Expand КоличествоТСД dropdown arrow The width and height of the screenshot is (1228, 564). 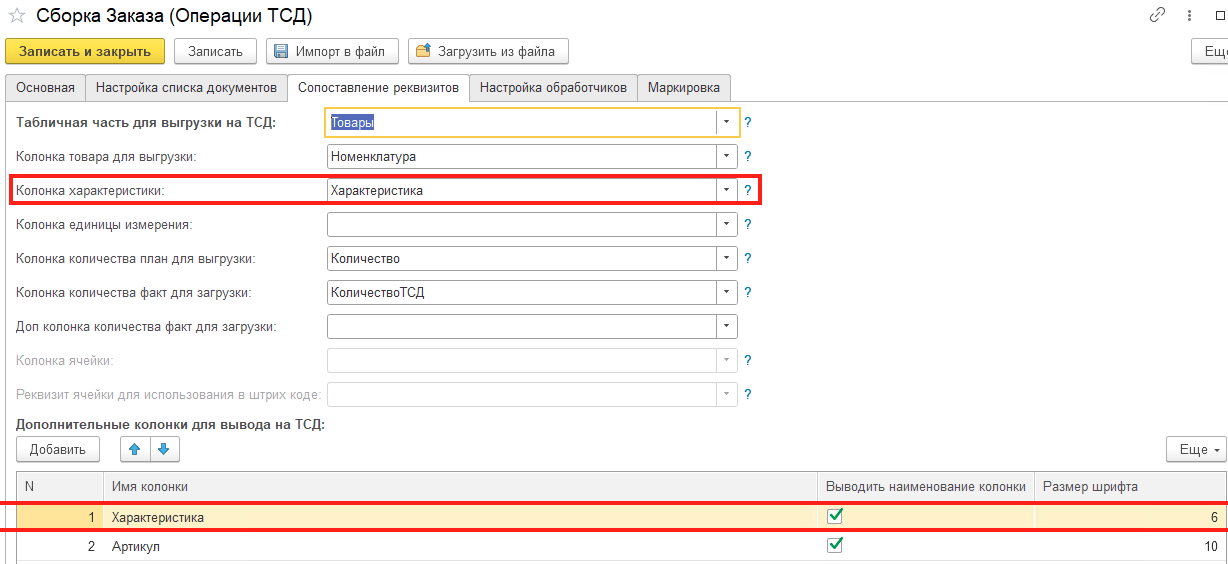tap(727, 292)
